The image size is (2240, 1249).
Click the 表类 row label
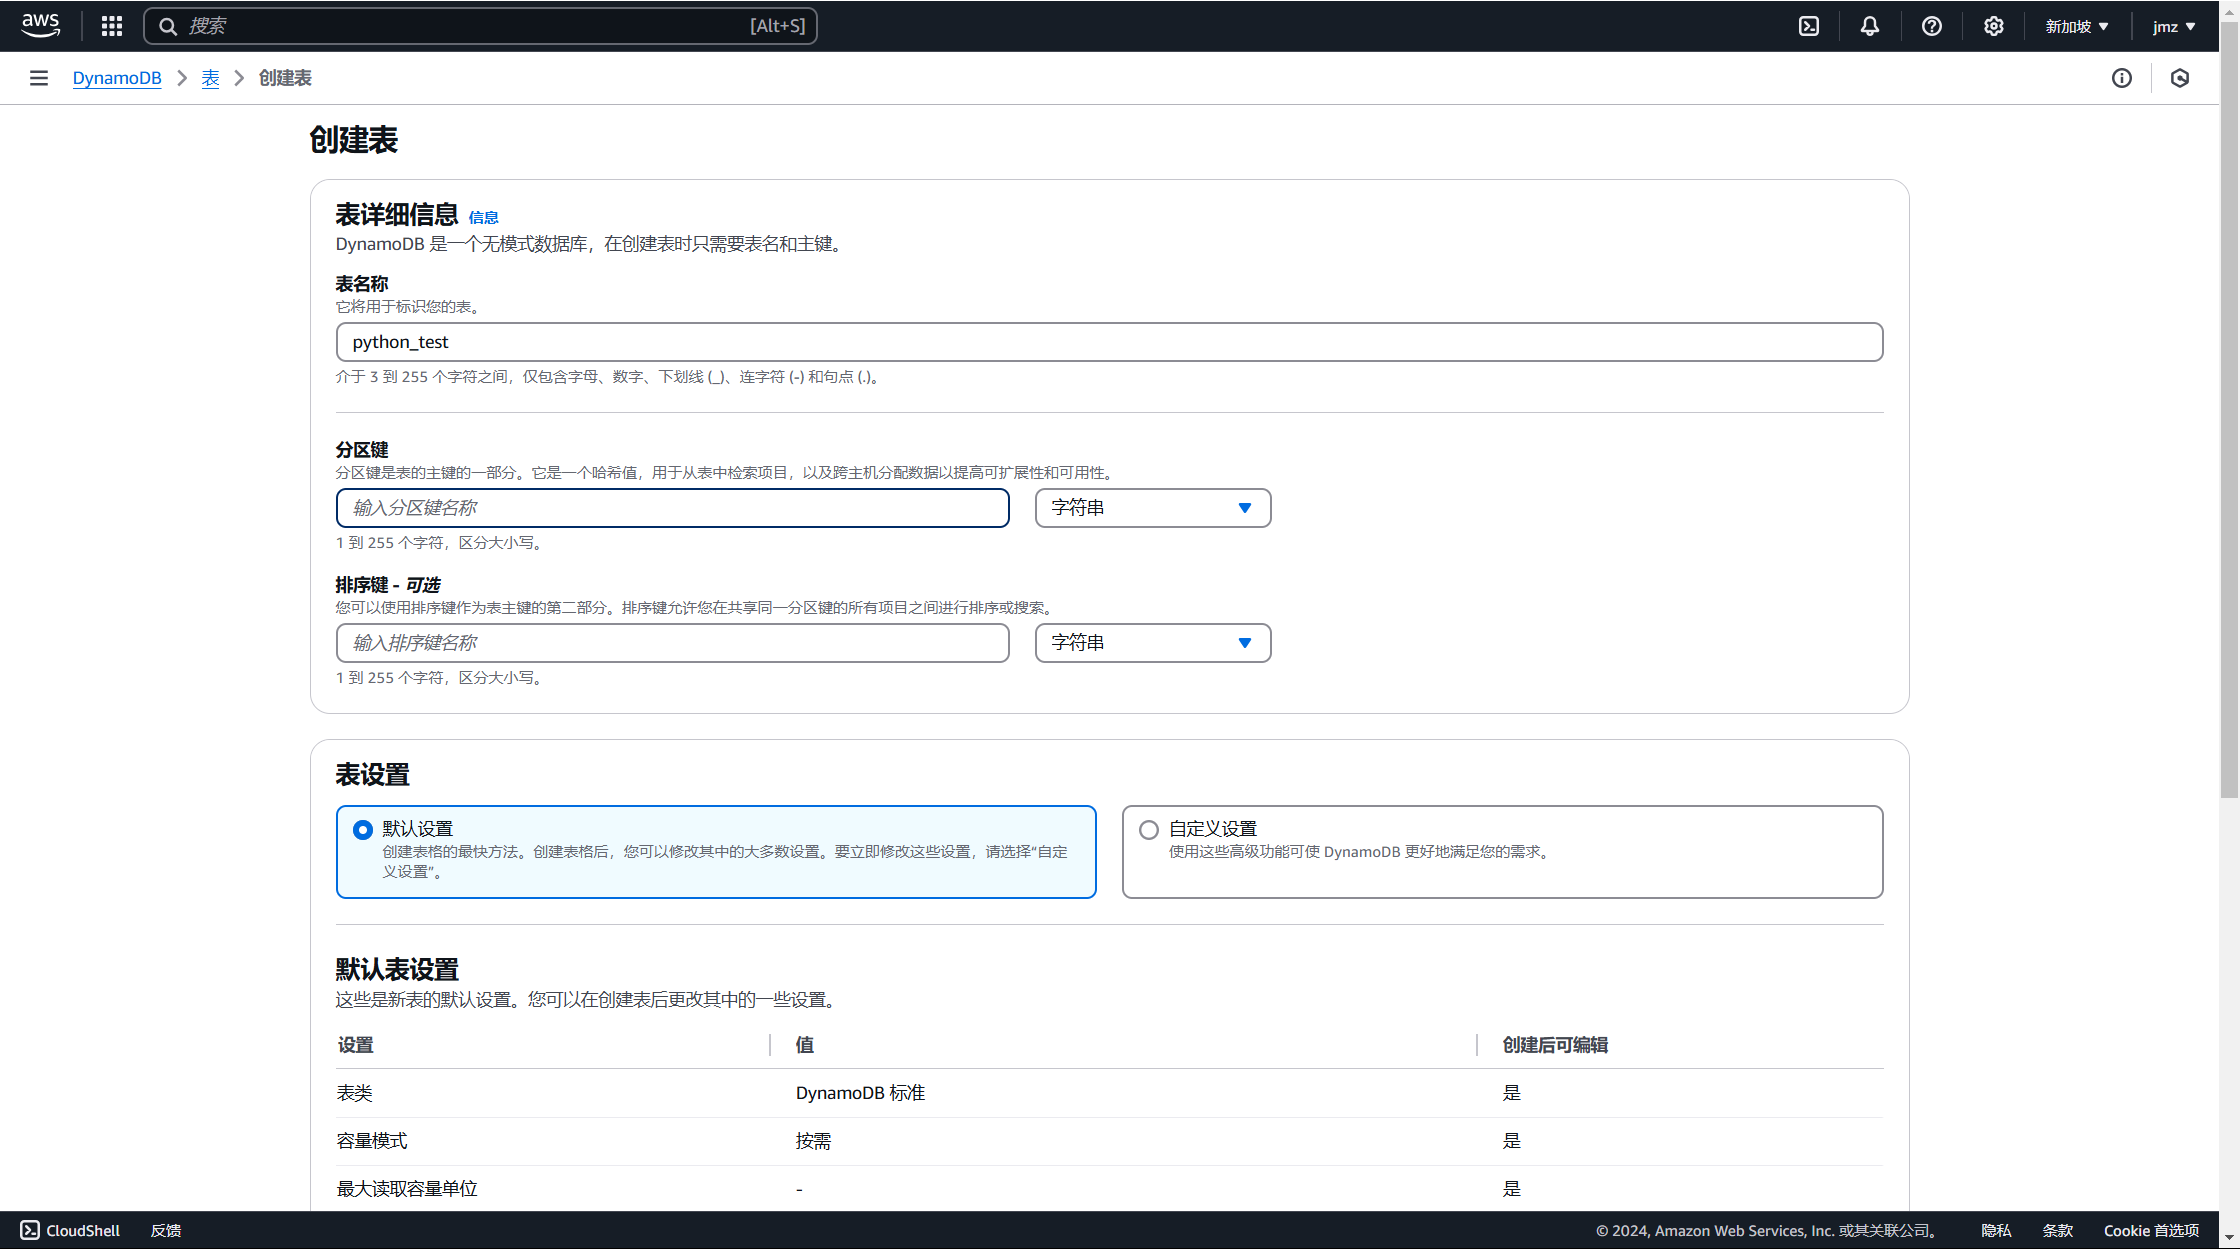pos(354,1093)
